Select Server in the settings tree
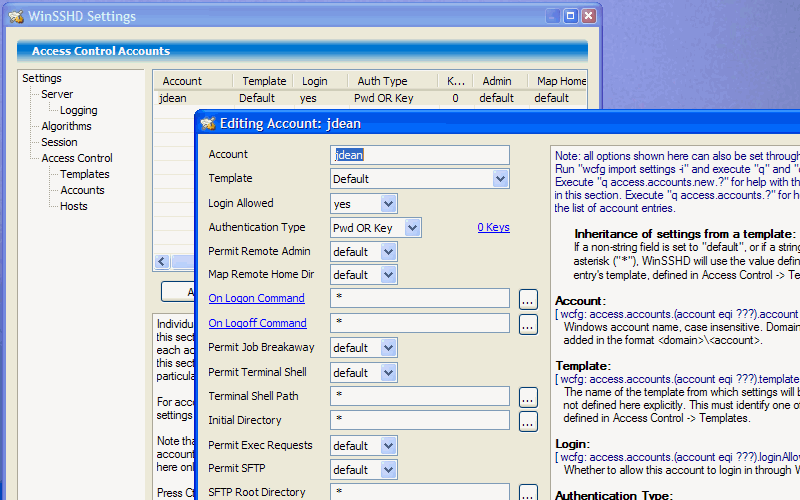This screenshot has width=800, height=500. click(57, 94)
